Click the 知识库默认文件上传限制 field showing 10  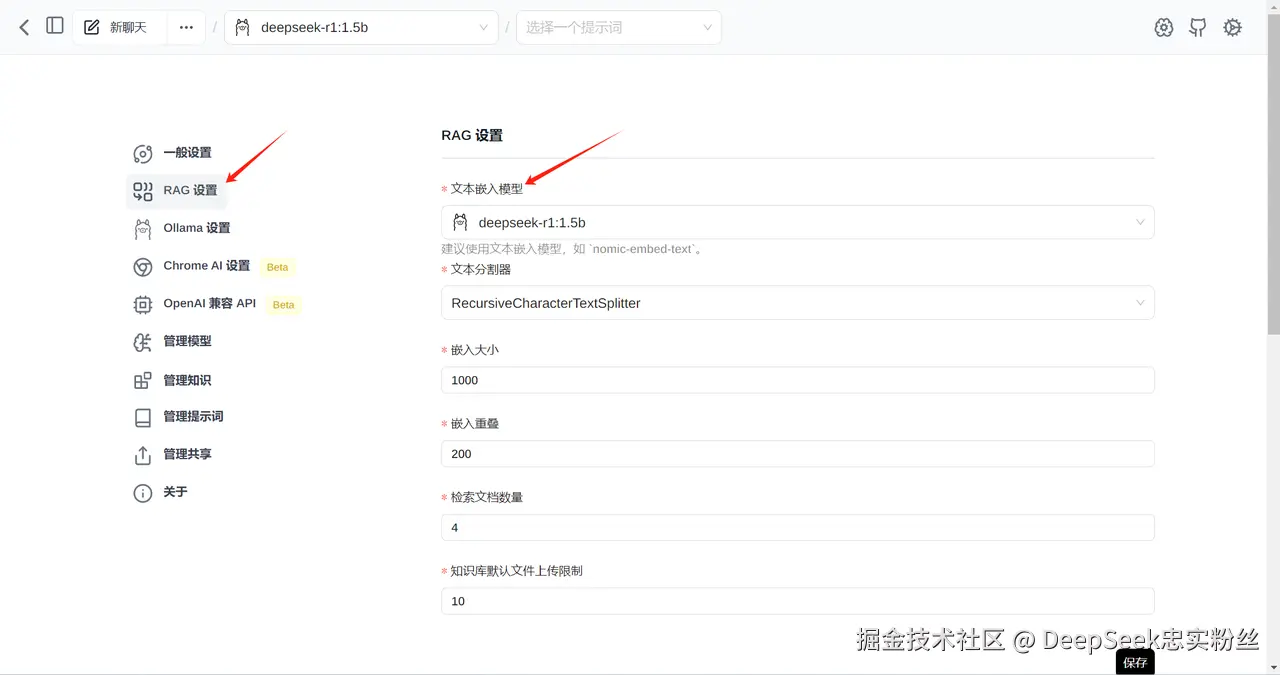click(798, 601)
